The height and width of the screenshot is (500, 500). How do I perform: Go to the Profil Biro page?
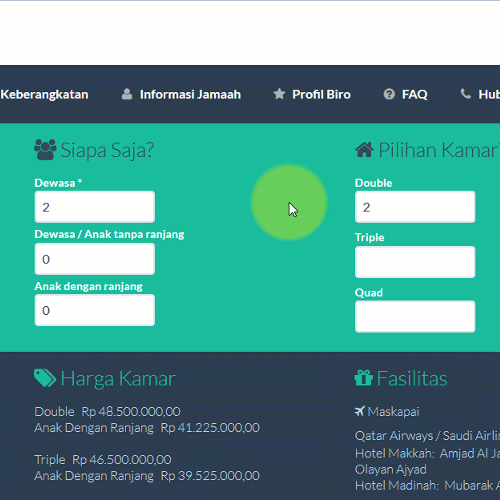pyautogui.click(x=321, y=94)
